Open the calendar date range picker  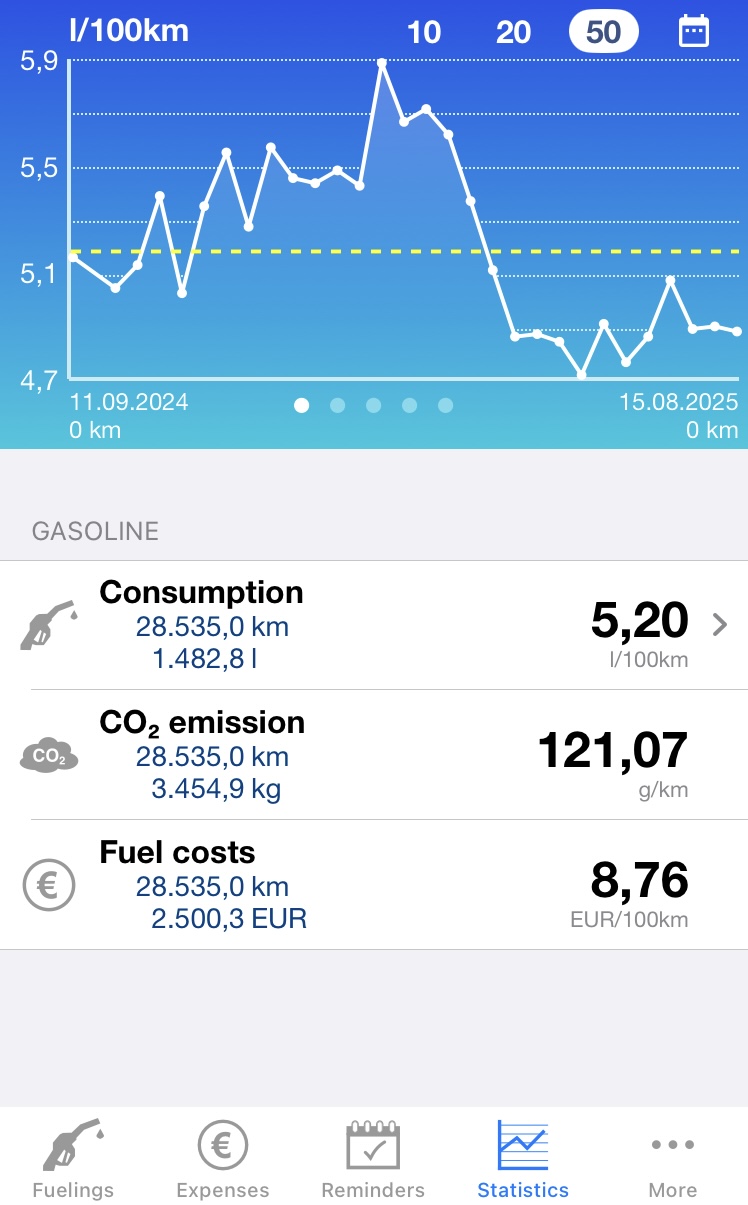tap(693, 31)
